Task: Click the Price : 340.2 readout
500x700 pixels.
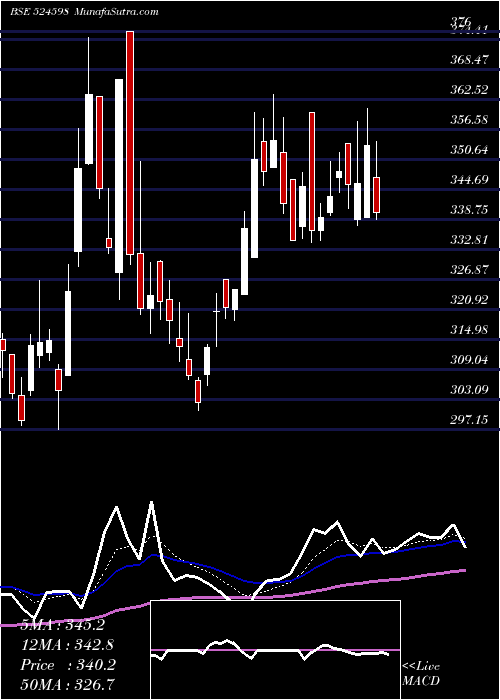Action: [x=68, y=665]
